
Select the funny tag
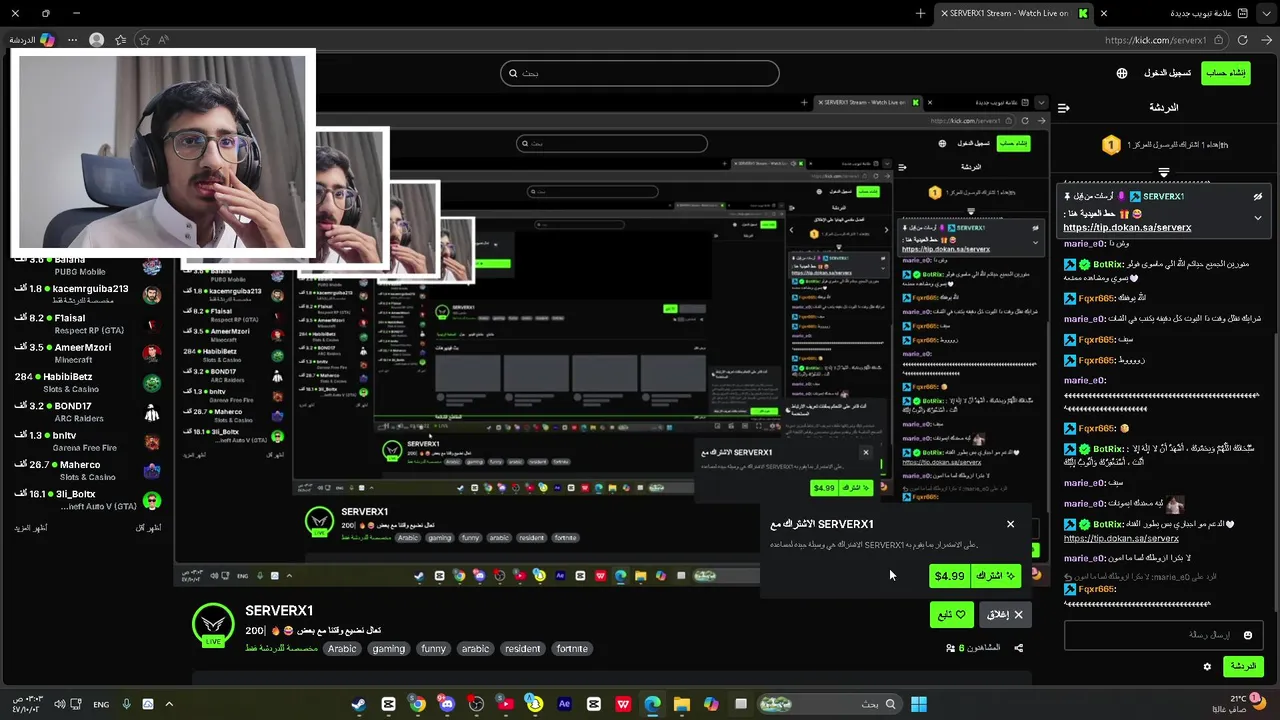coord(433,649)
